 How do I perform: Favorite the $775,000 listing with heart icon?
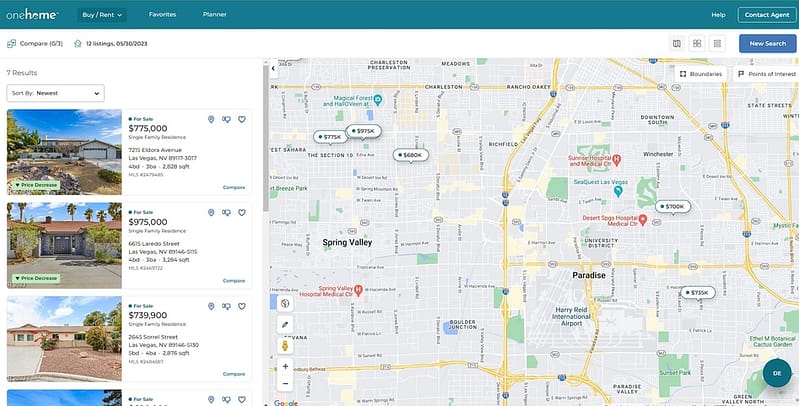coord(242,119)
